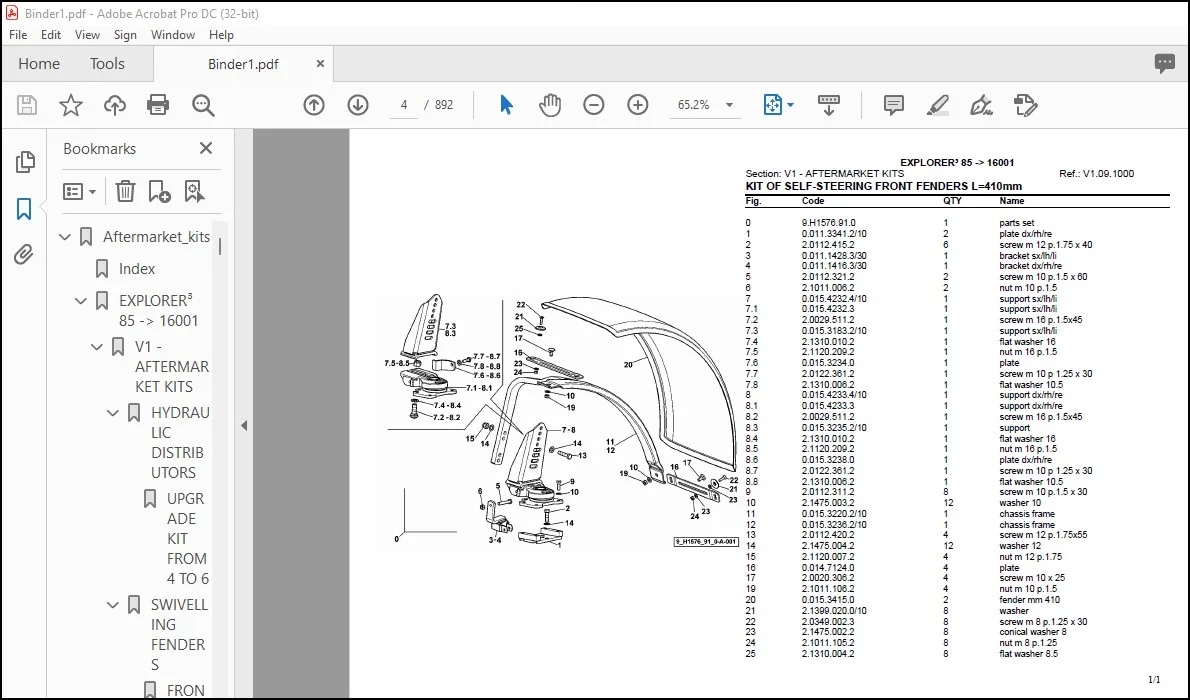Open the comments chat icon

pos(1164,64)
